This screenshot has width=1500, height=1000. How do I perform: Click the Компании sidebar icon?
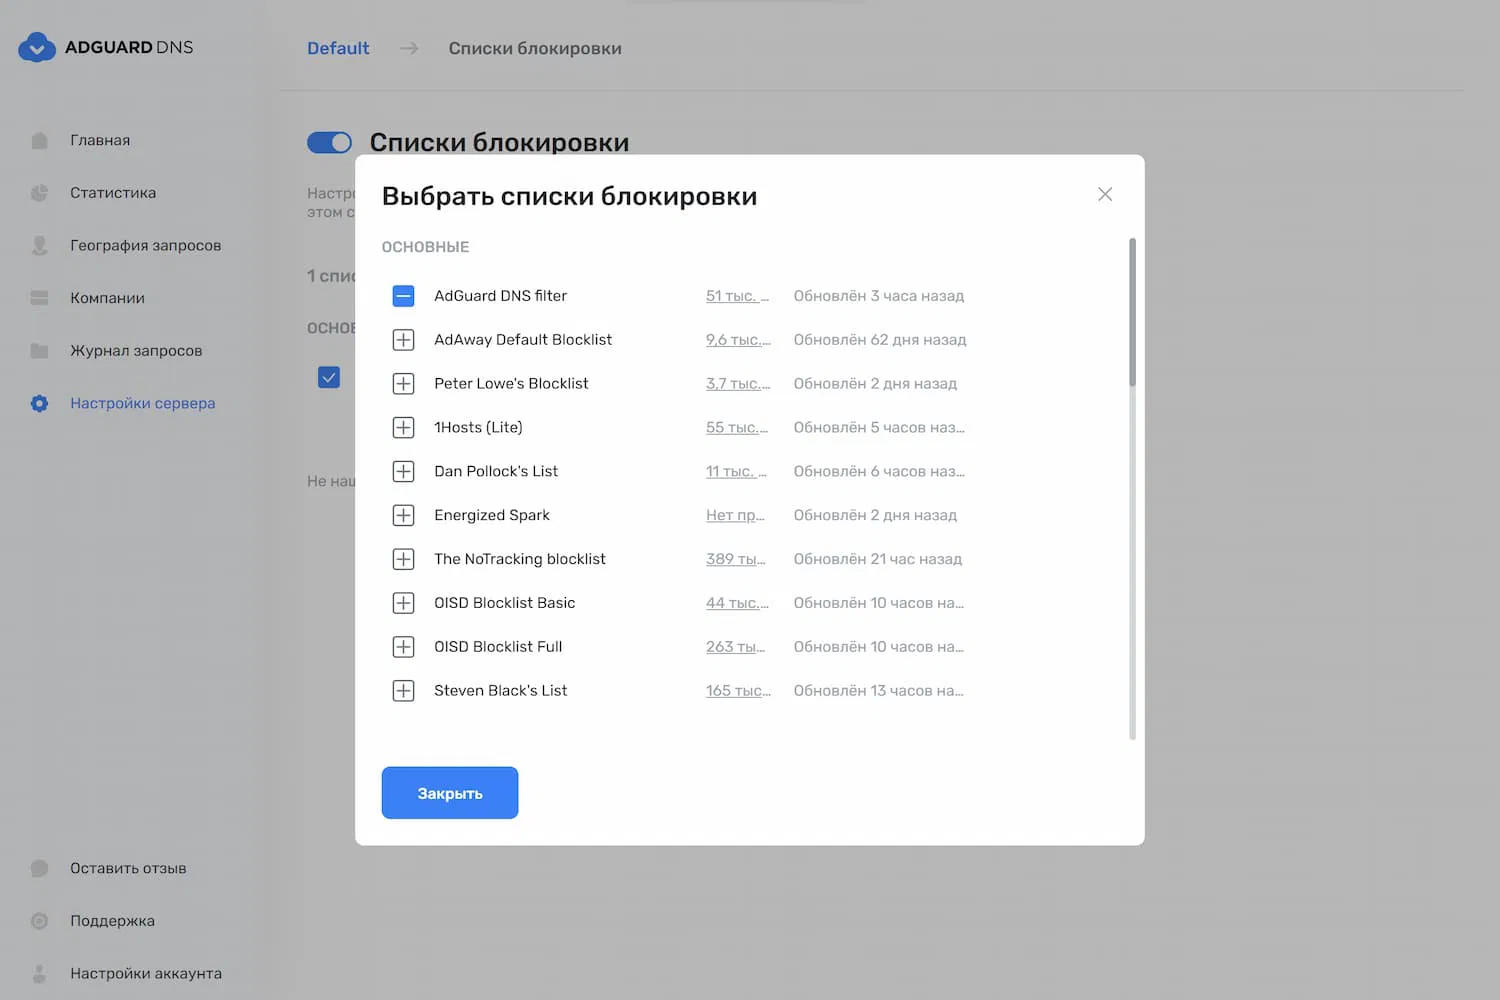tap(40, 298)
